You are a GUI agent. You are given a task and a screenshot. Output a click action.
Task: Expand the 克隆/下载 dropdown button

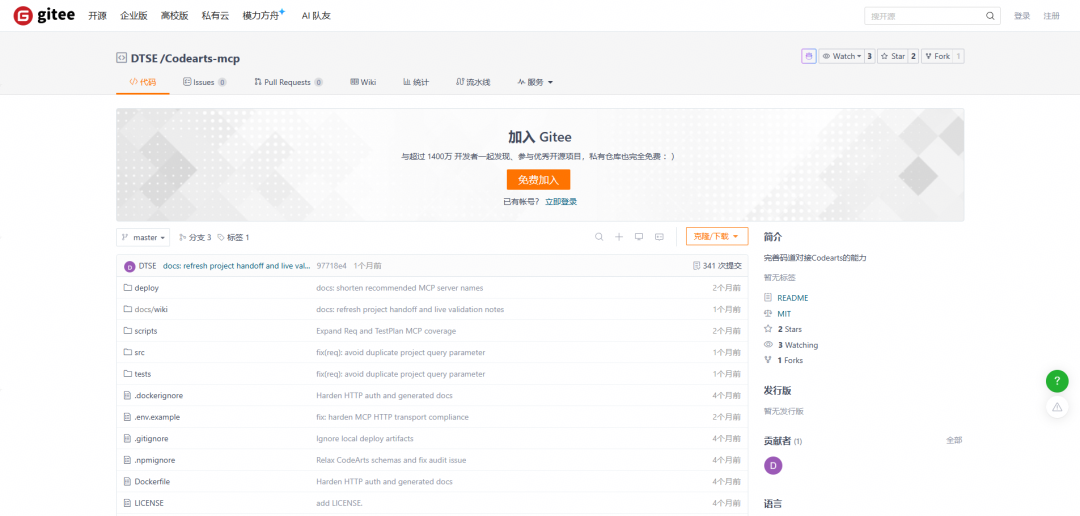click(717, 237)
